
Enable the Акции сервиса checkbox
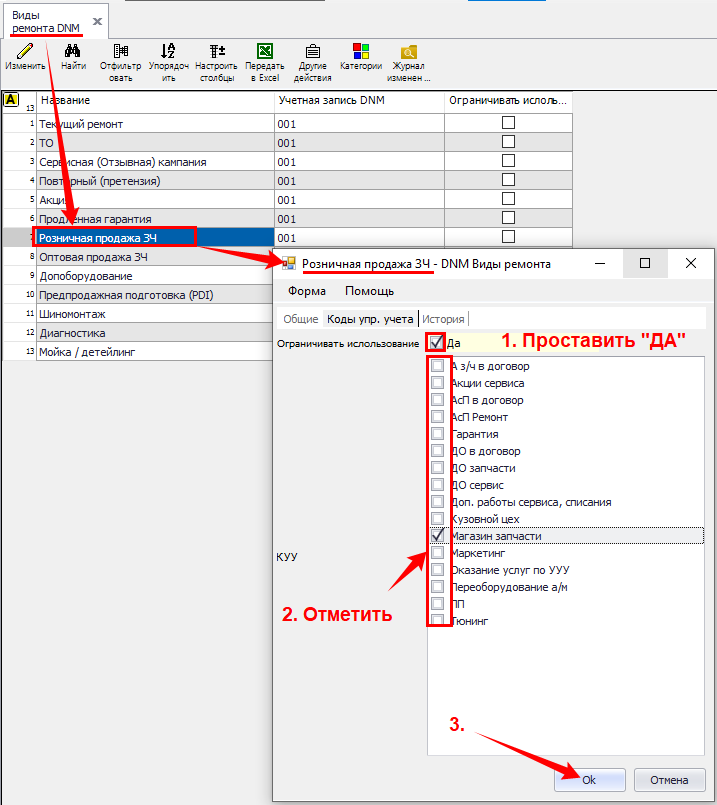pyautogui.click(x=437, y=383)
